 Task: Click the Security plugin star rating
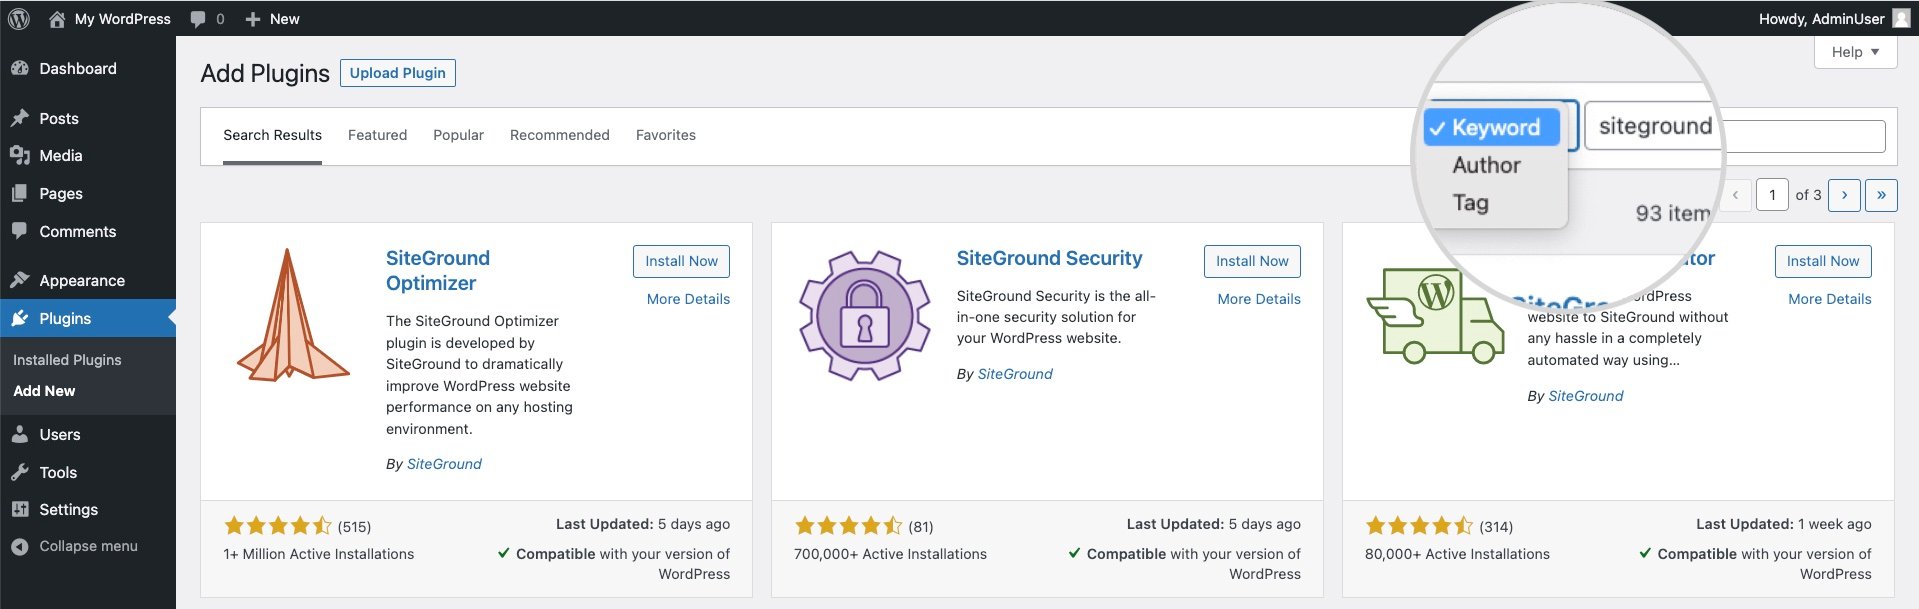pyautogui.click(x=849, y=526)
